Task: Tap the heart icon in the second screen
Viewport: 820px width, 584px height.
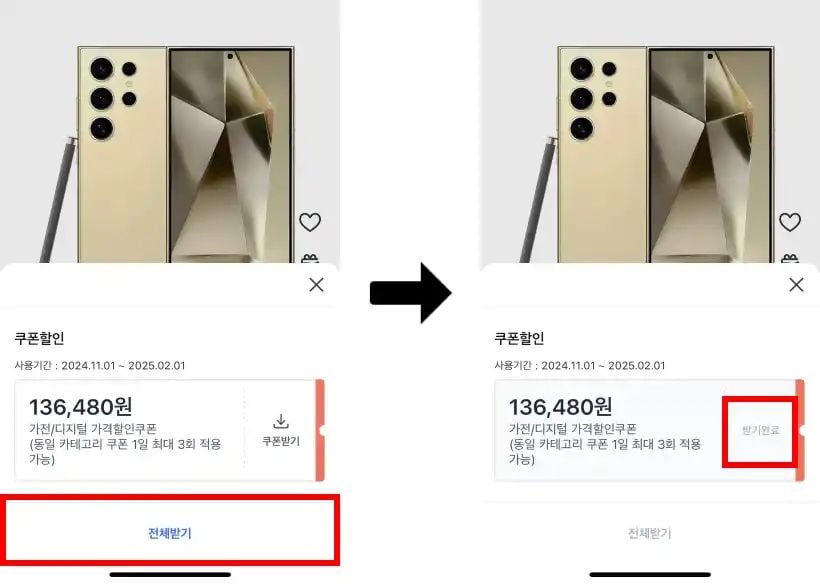Action: tap(790, 222)
